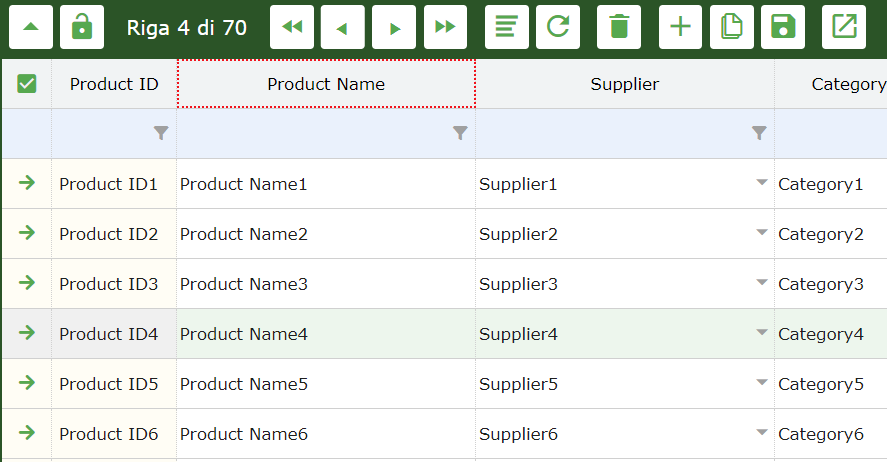Go to the next record
Screen dimensions: 887x462
point(394,27)
